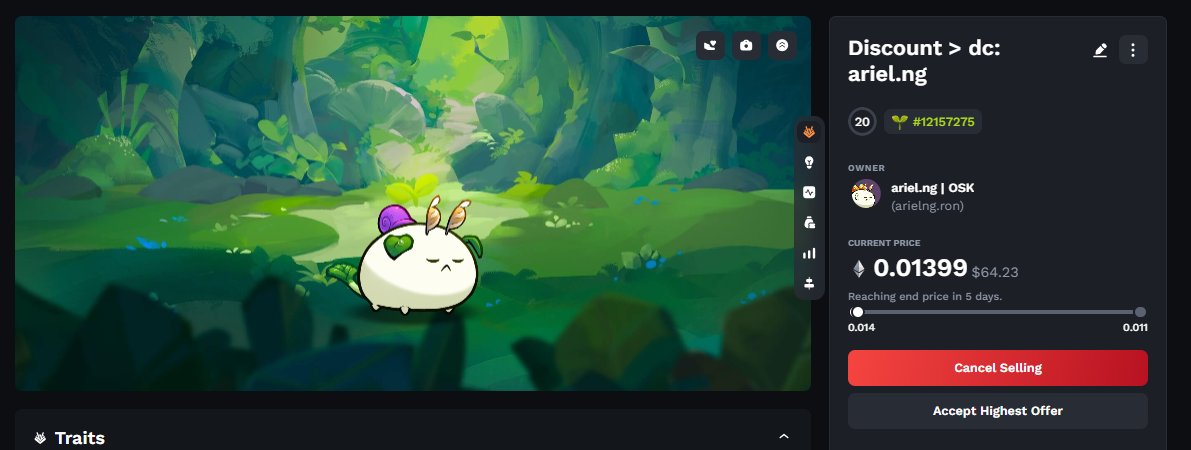This screenshot has height=450, width=1191.
Task: Open the activity pulse section icon
Action: point(809,192)
